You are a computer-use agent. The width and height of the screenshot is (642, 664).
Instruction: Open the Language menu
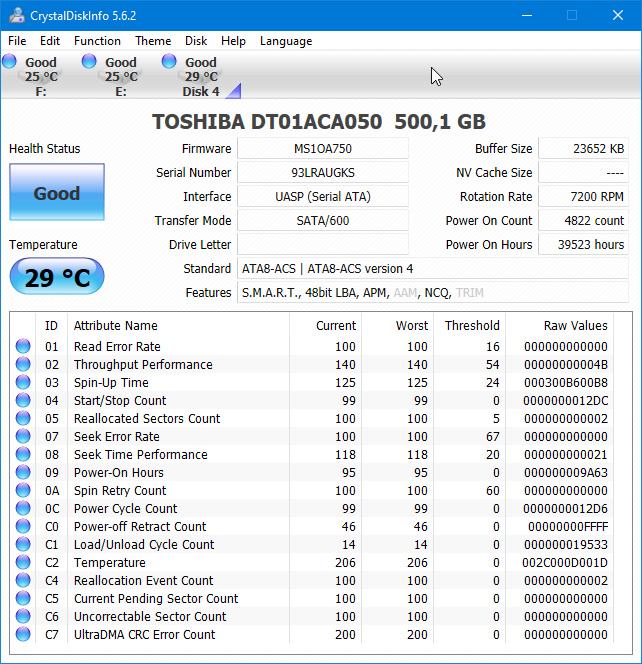(286, 41)
